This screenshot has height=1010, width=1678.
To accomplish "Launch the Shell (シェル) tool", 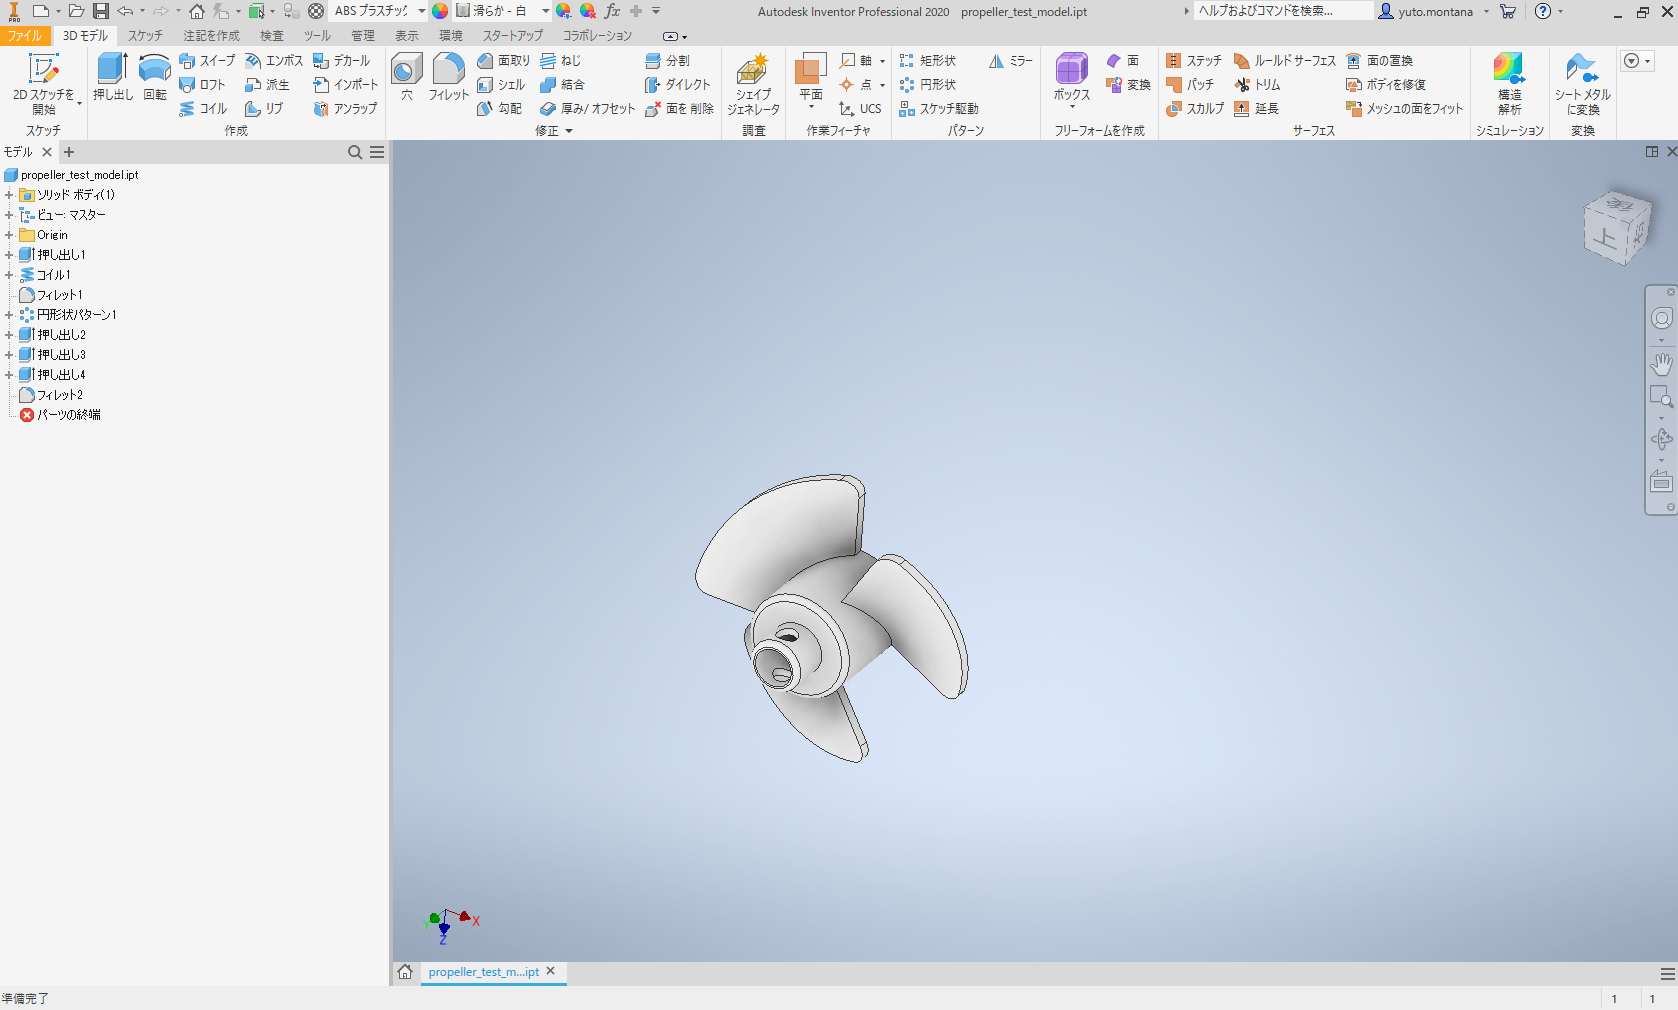I will tap(502, 85).
